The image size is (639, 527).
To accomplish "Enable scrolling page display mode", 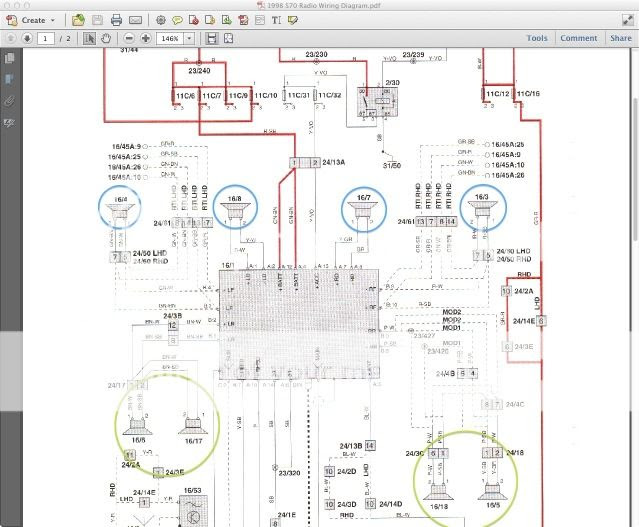I will (x=212, y=38).
